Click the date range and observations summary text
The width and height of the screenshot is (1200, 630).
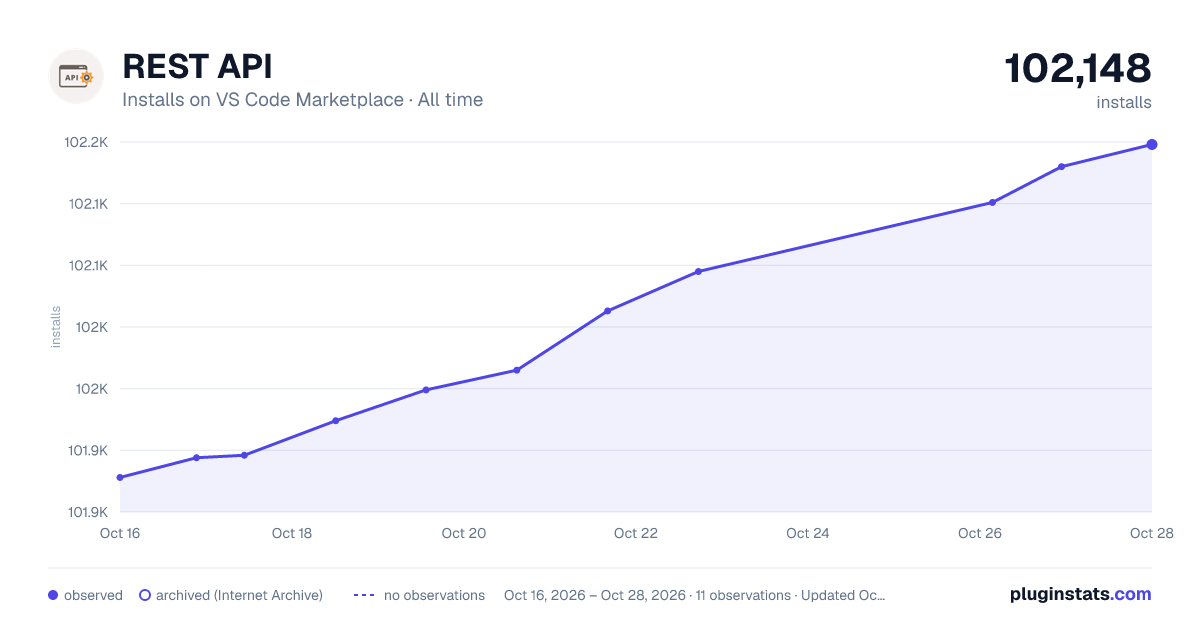[695, 595]
